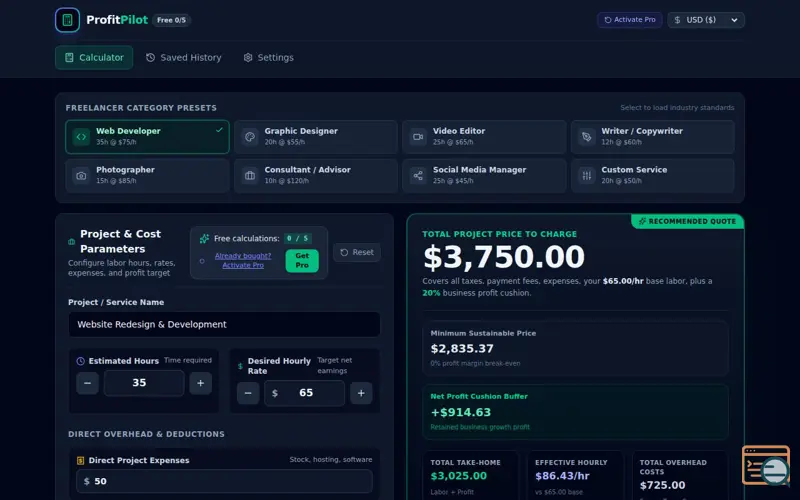
Task: Click the share icon on Social Media Manager
Action: pyautogui.click(x=418, y=176)
